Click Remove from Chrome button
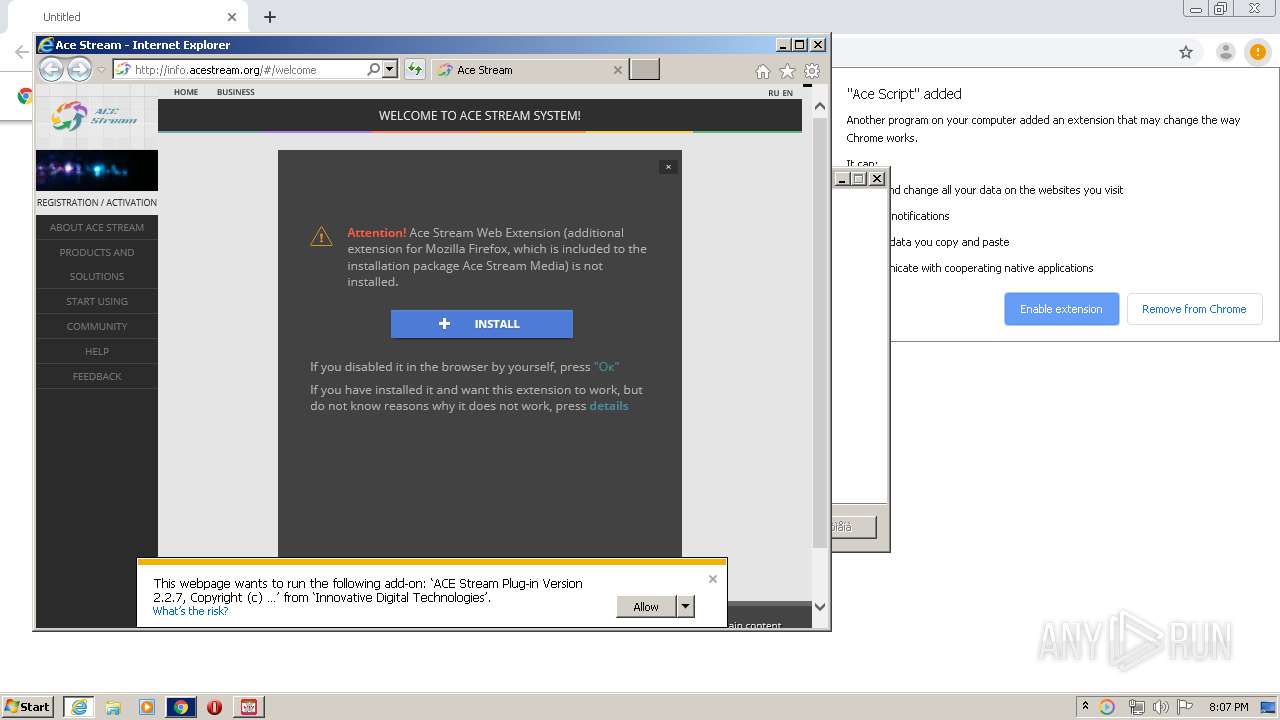1280x720 pixels. 1194,309
